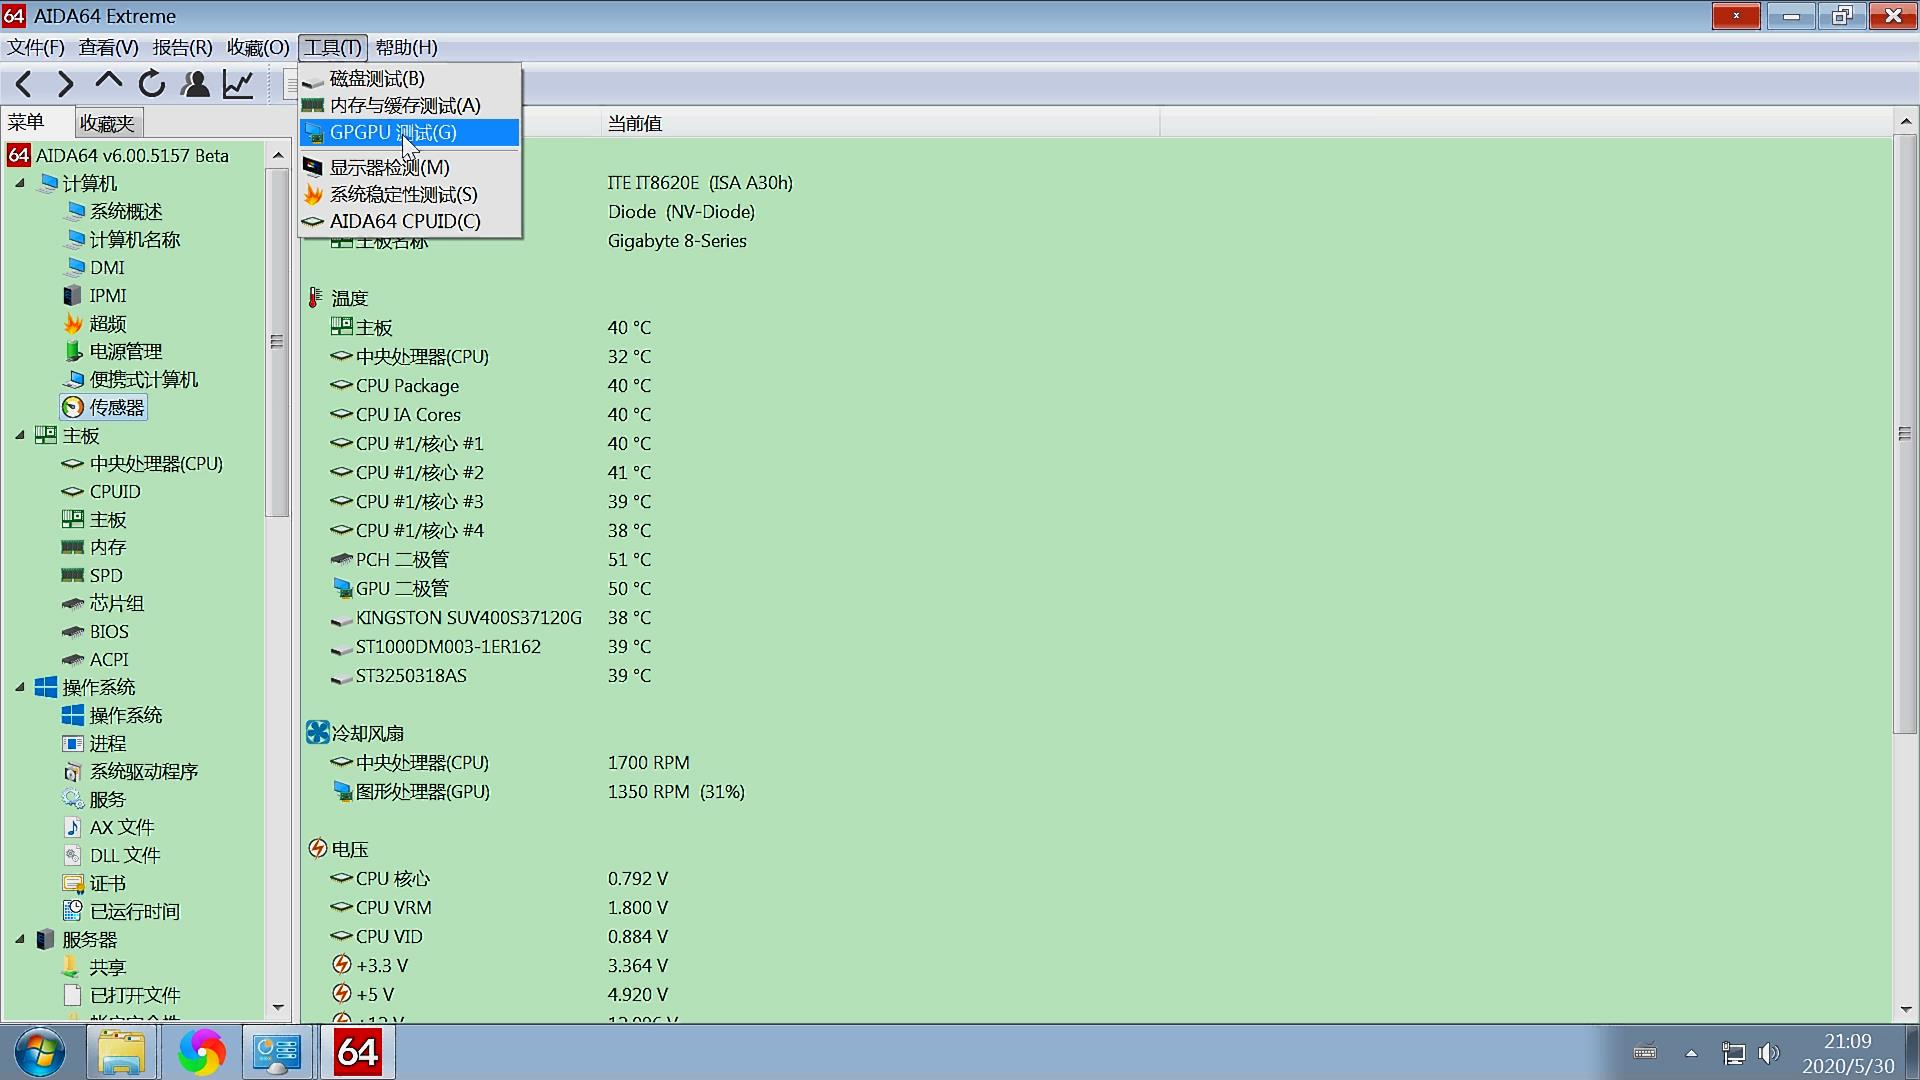Click the Back navigation arrow
Image resolution: width=1920 pixels, height=1080 pixels.
click(x=25, y=85)
